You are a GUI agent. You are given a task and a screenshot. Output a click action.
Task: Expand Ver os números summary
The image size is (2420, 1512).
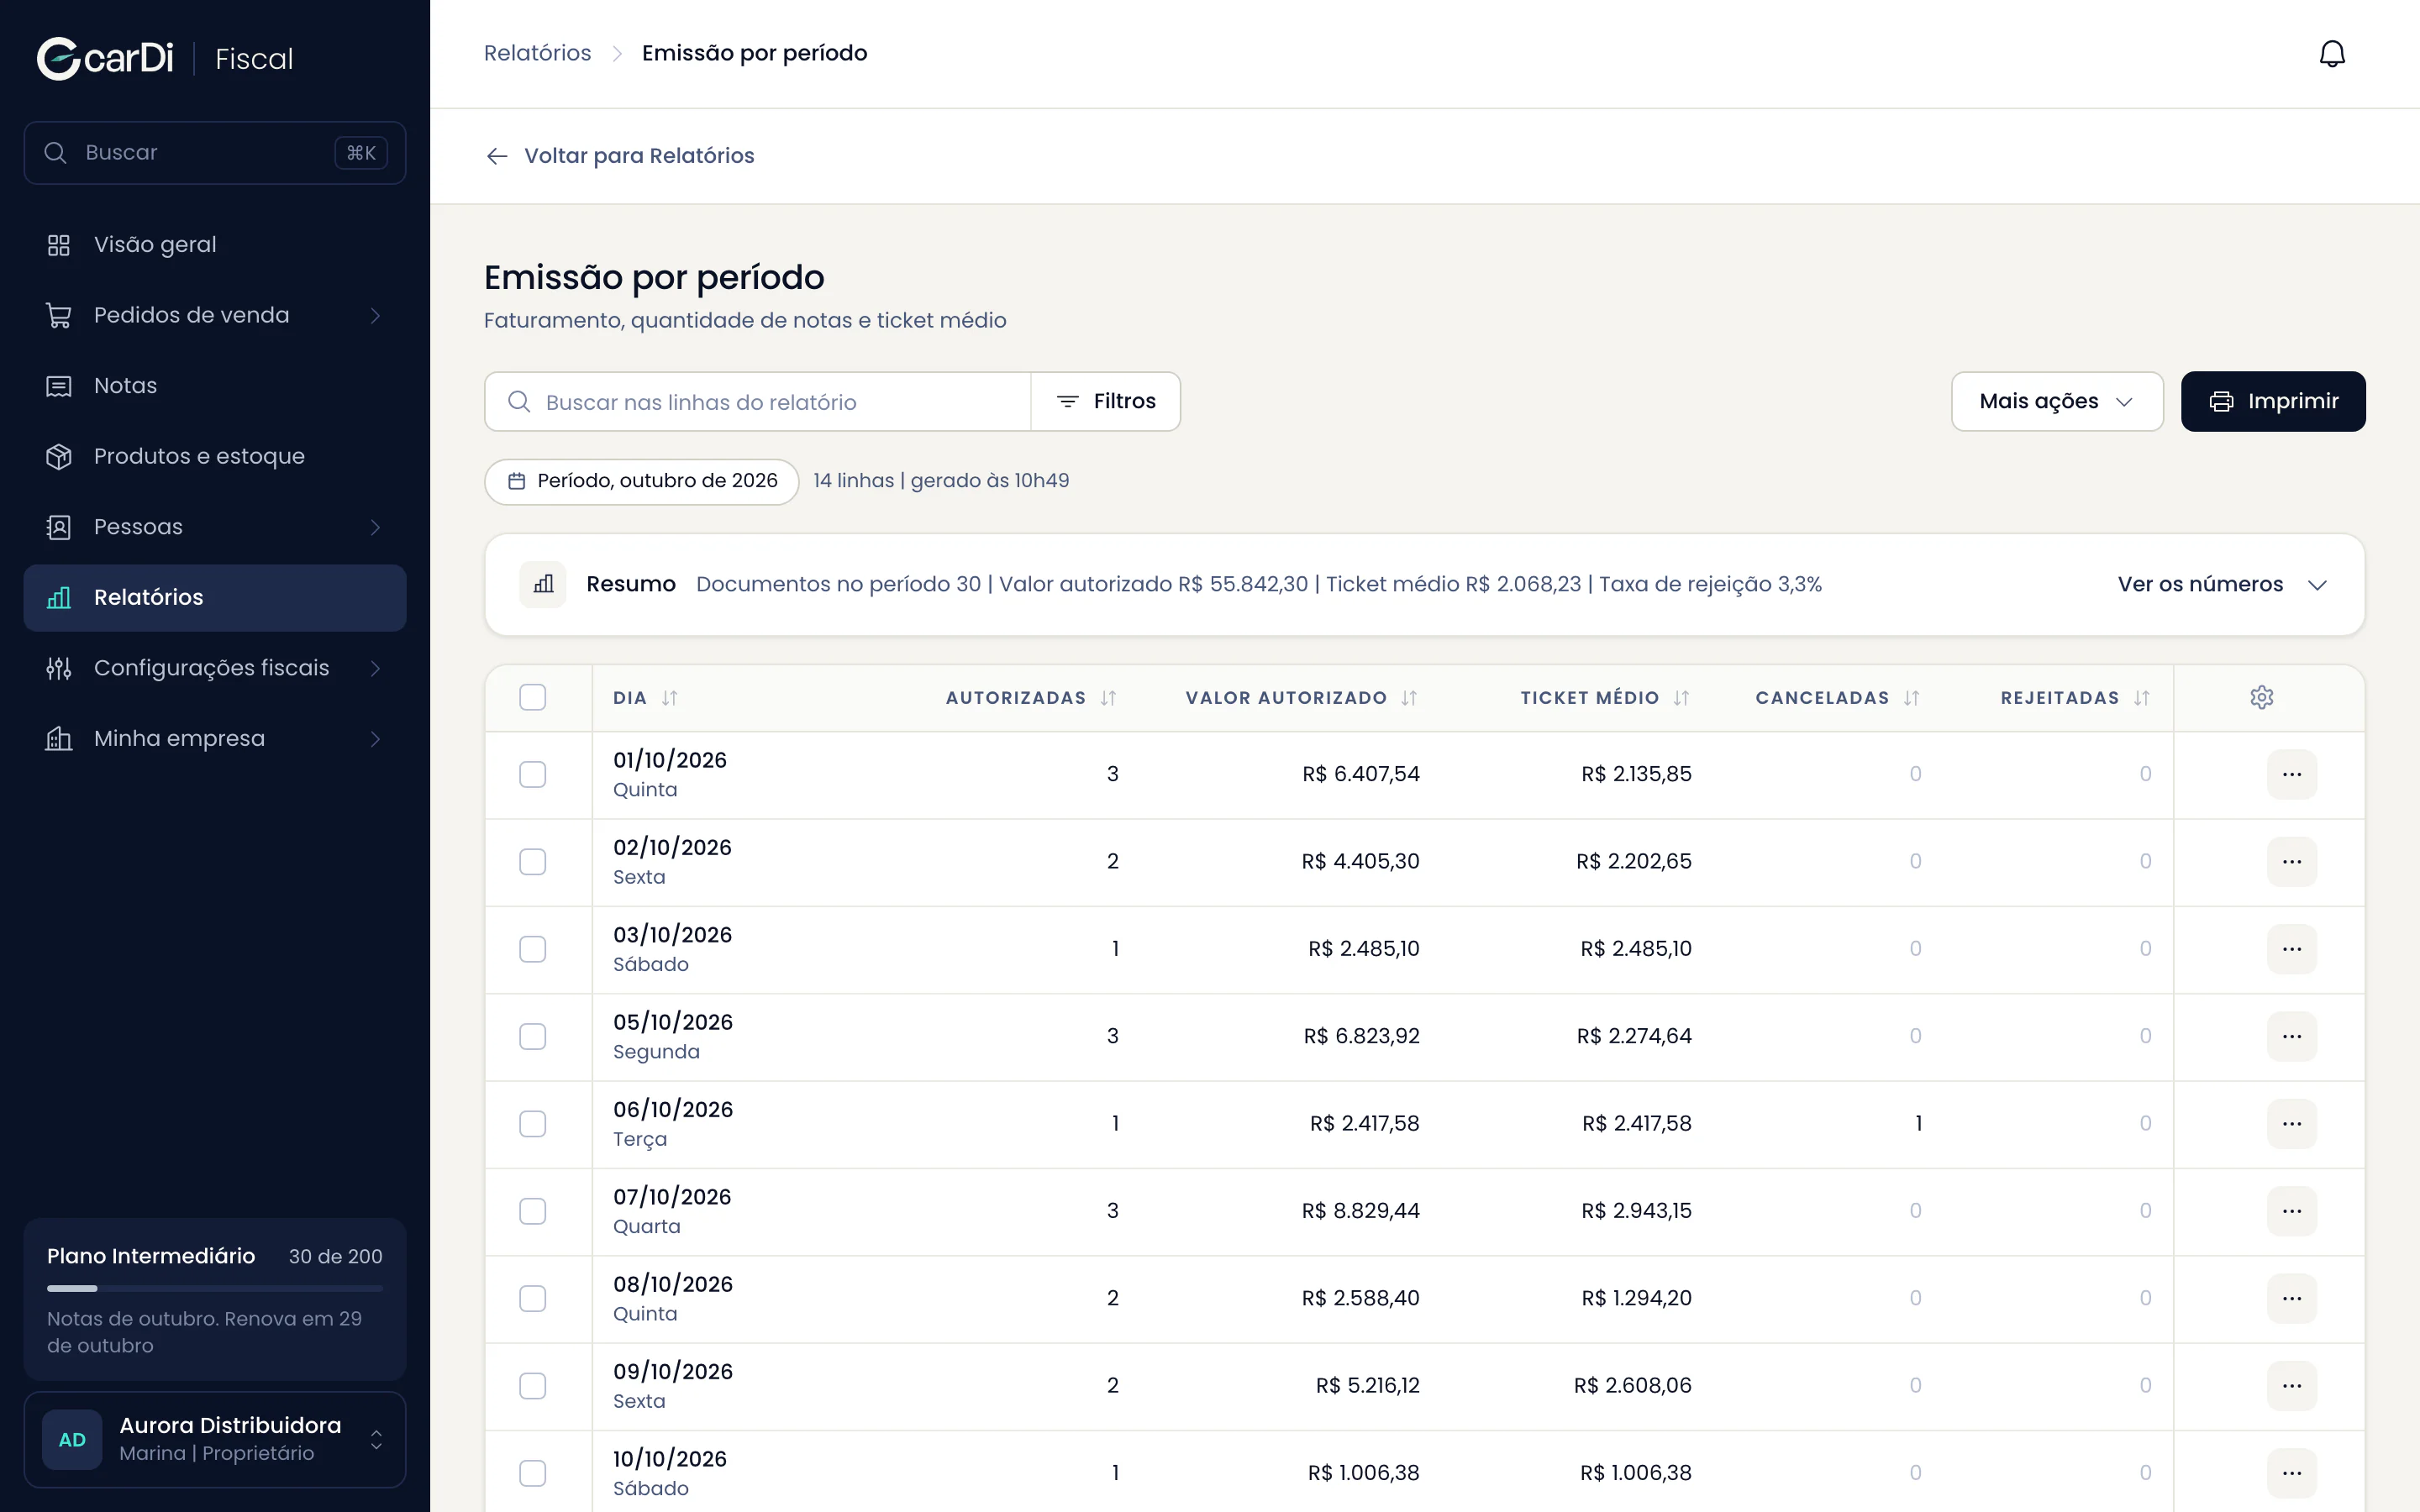pyautogui.click(x=2223, y=584)
